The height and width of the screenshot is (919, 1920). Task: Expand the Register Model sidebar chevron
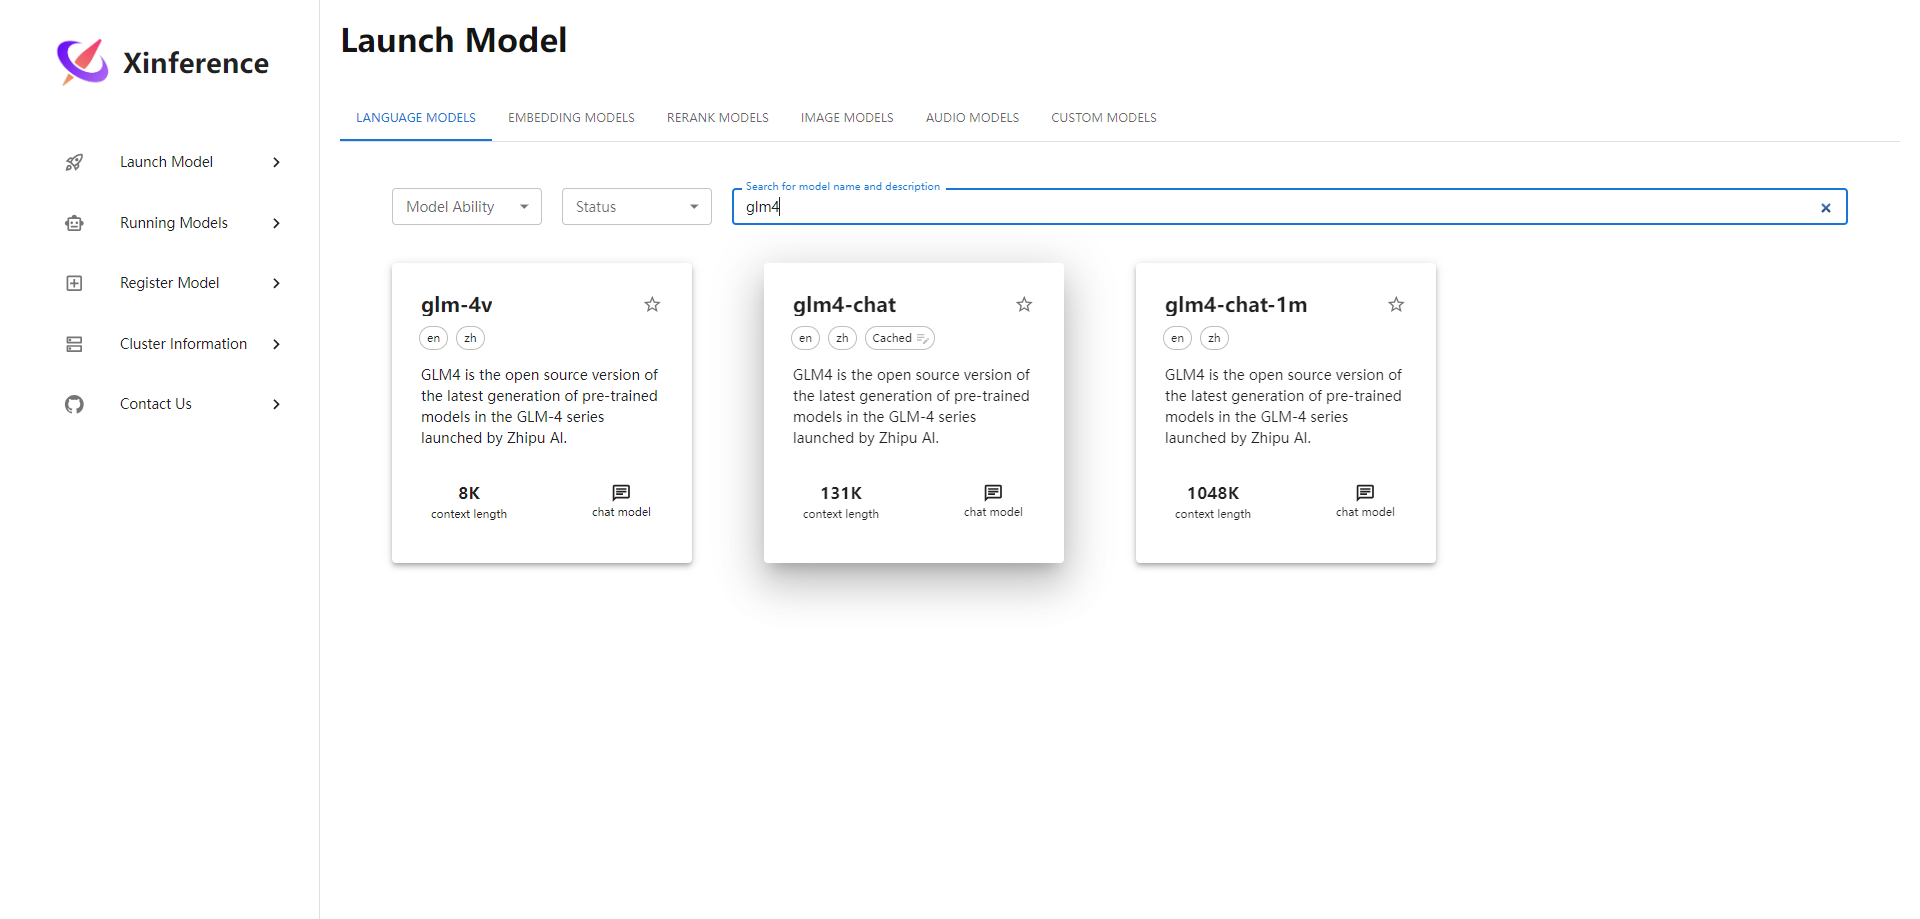point(277,283)
